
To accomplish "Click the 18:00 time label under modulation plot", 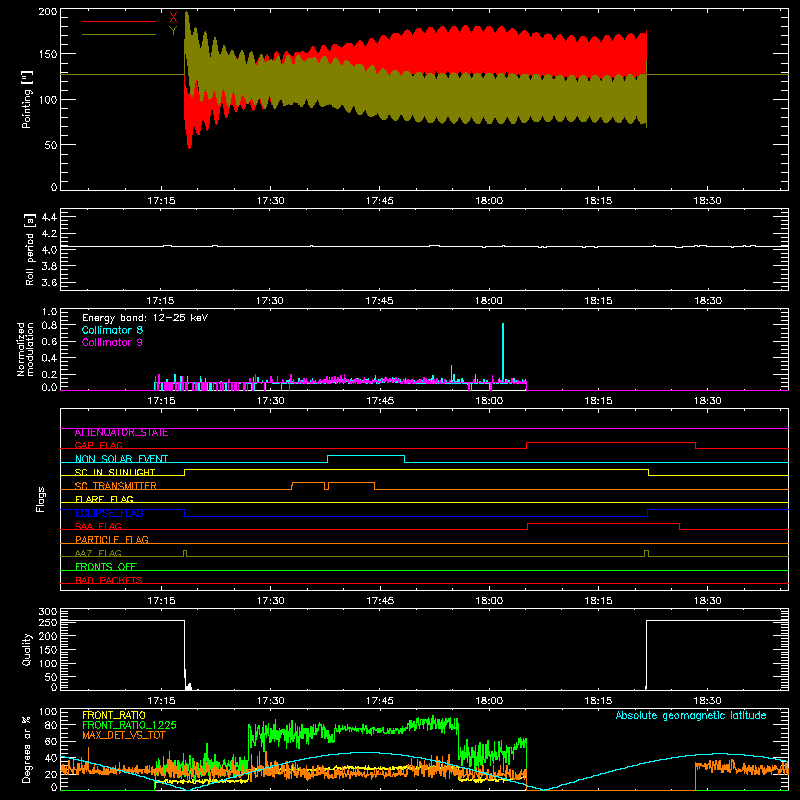I will (489, 401).
